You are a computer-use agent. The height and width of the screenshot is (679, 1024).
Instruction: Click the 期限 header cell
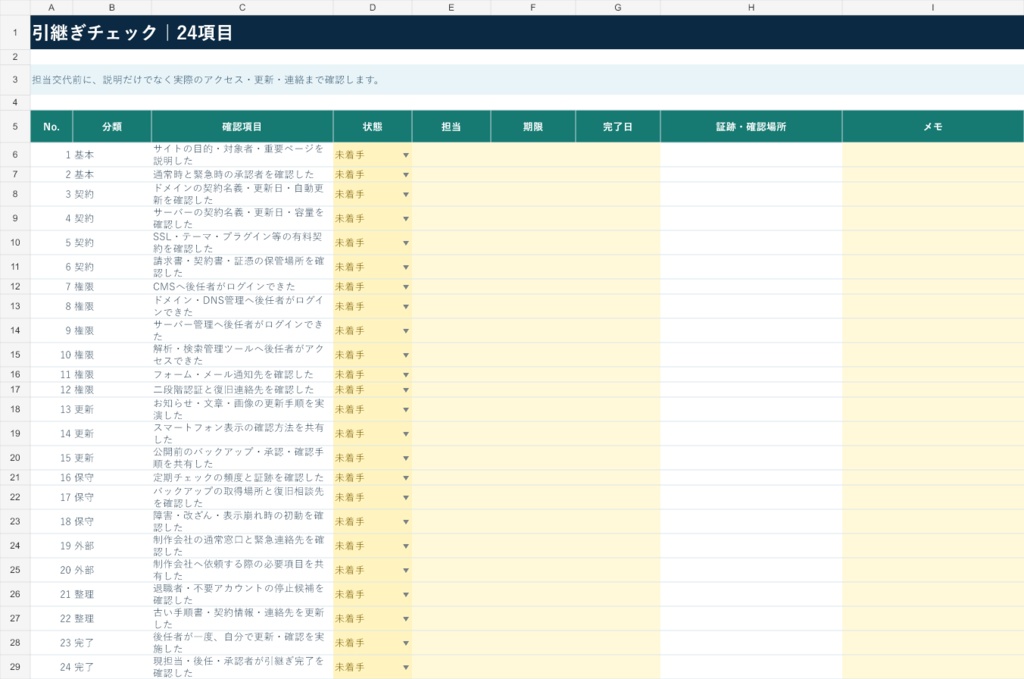pos(533,127)
